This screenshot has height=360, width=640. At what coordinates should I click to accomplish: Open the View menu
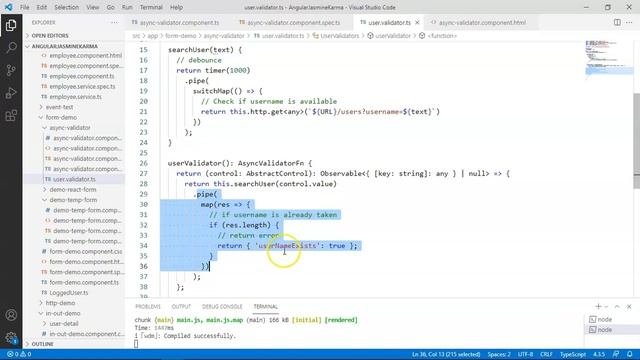pos(93,7)
